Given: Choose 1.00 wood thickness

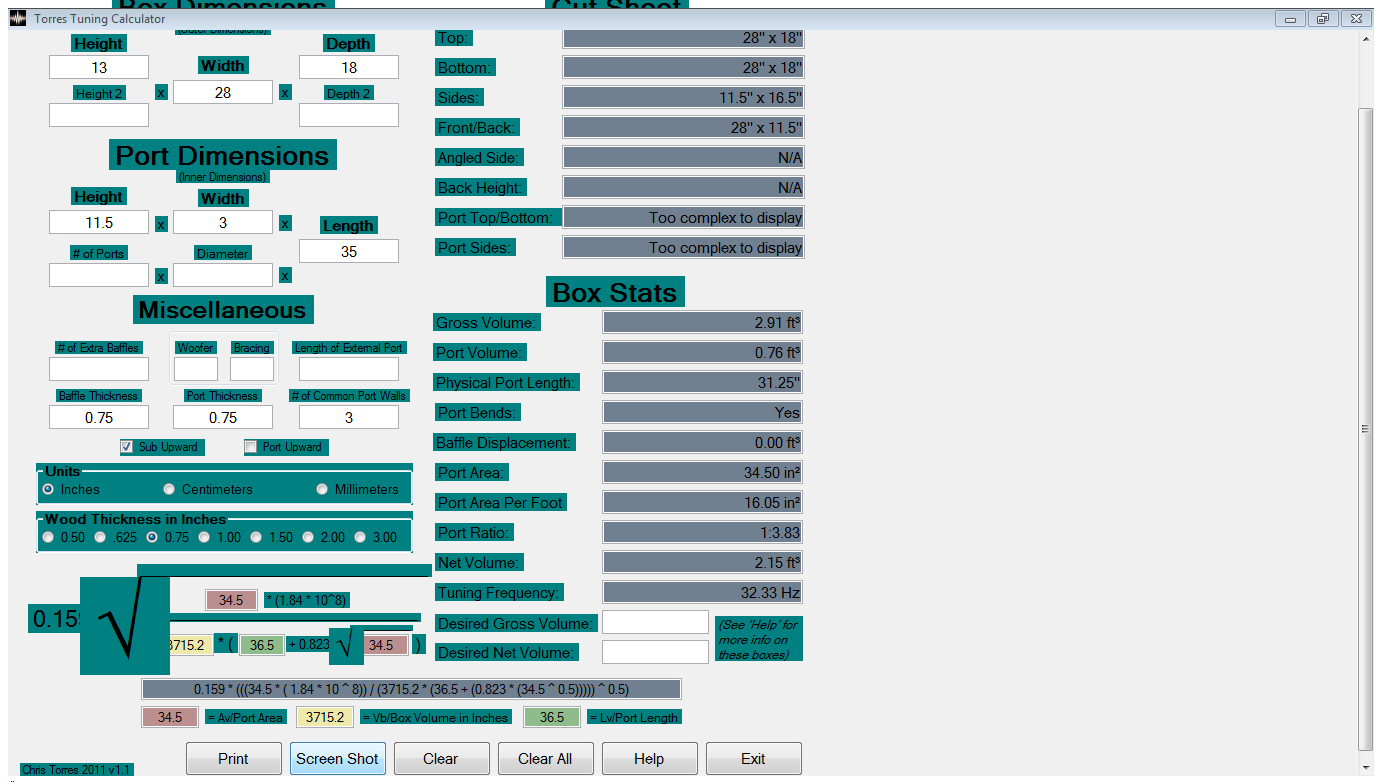Looking at the screenshot, I should (204, 537).
